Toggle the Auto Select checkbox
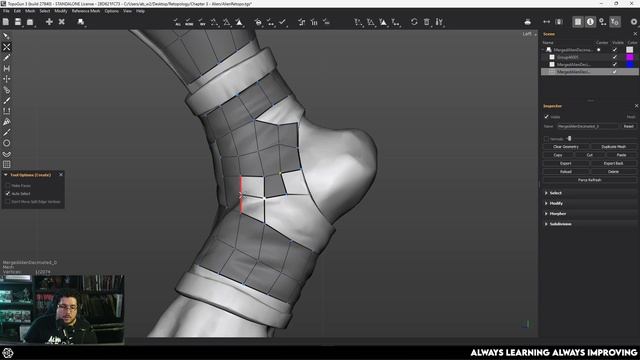640x360 pixels. tap(8, 193)
